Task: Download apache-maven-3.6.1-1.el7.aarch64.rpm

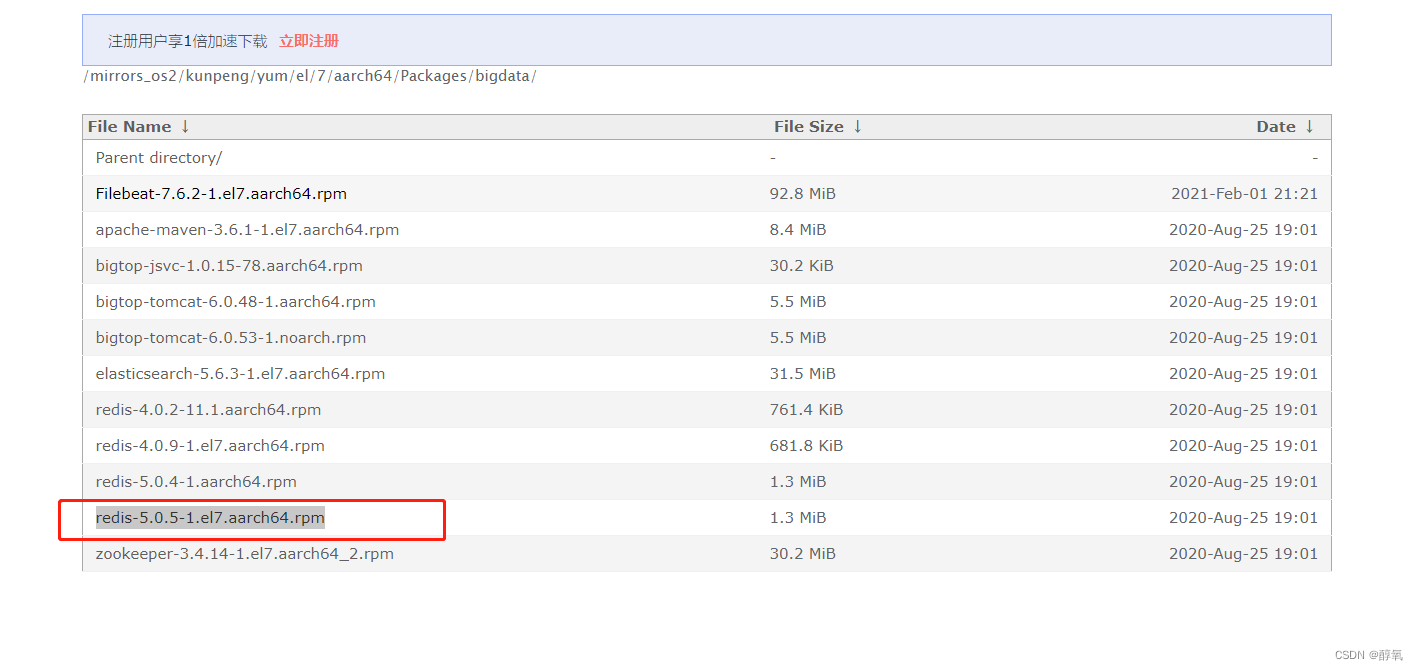Action: (x=247, y=230)
